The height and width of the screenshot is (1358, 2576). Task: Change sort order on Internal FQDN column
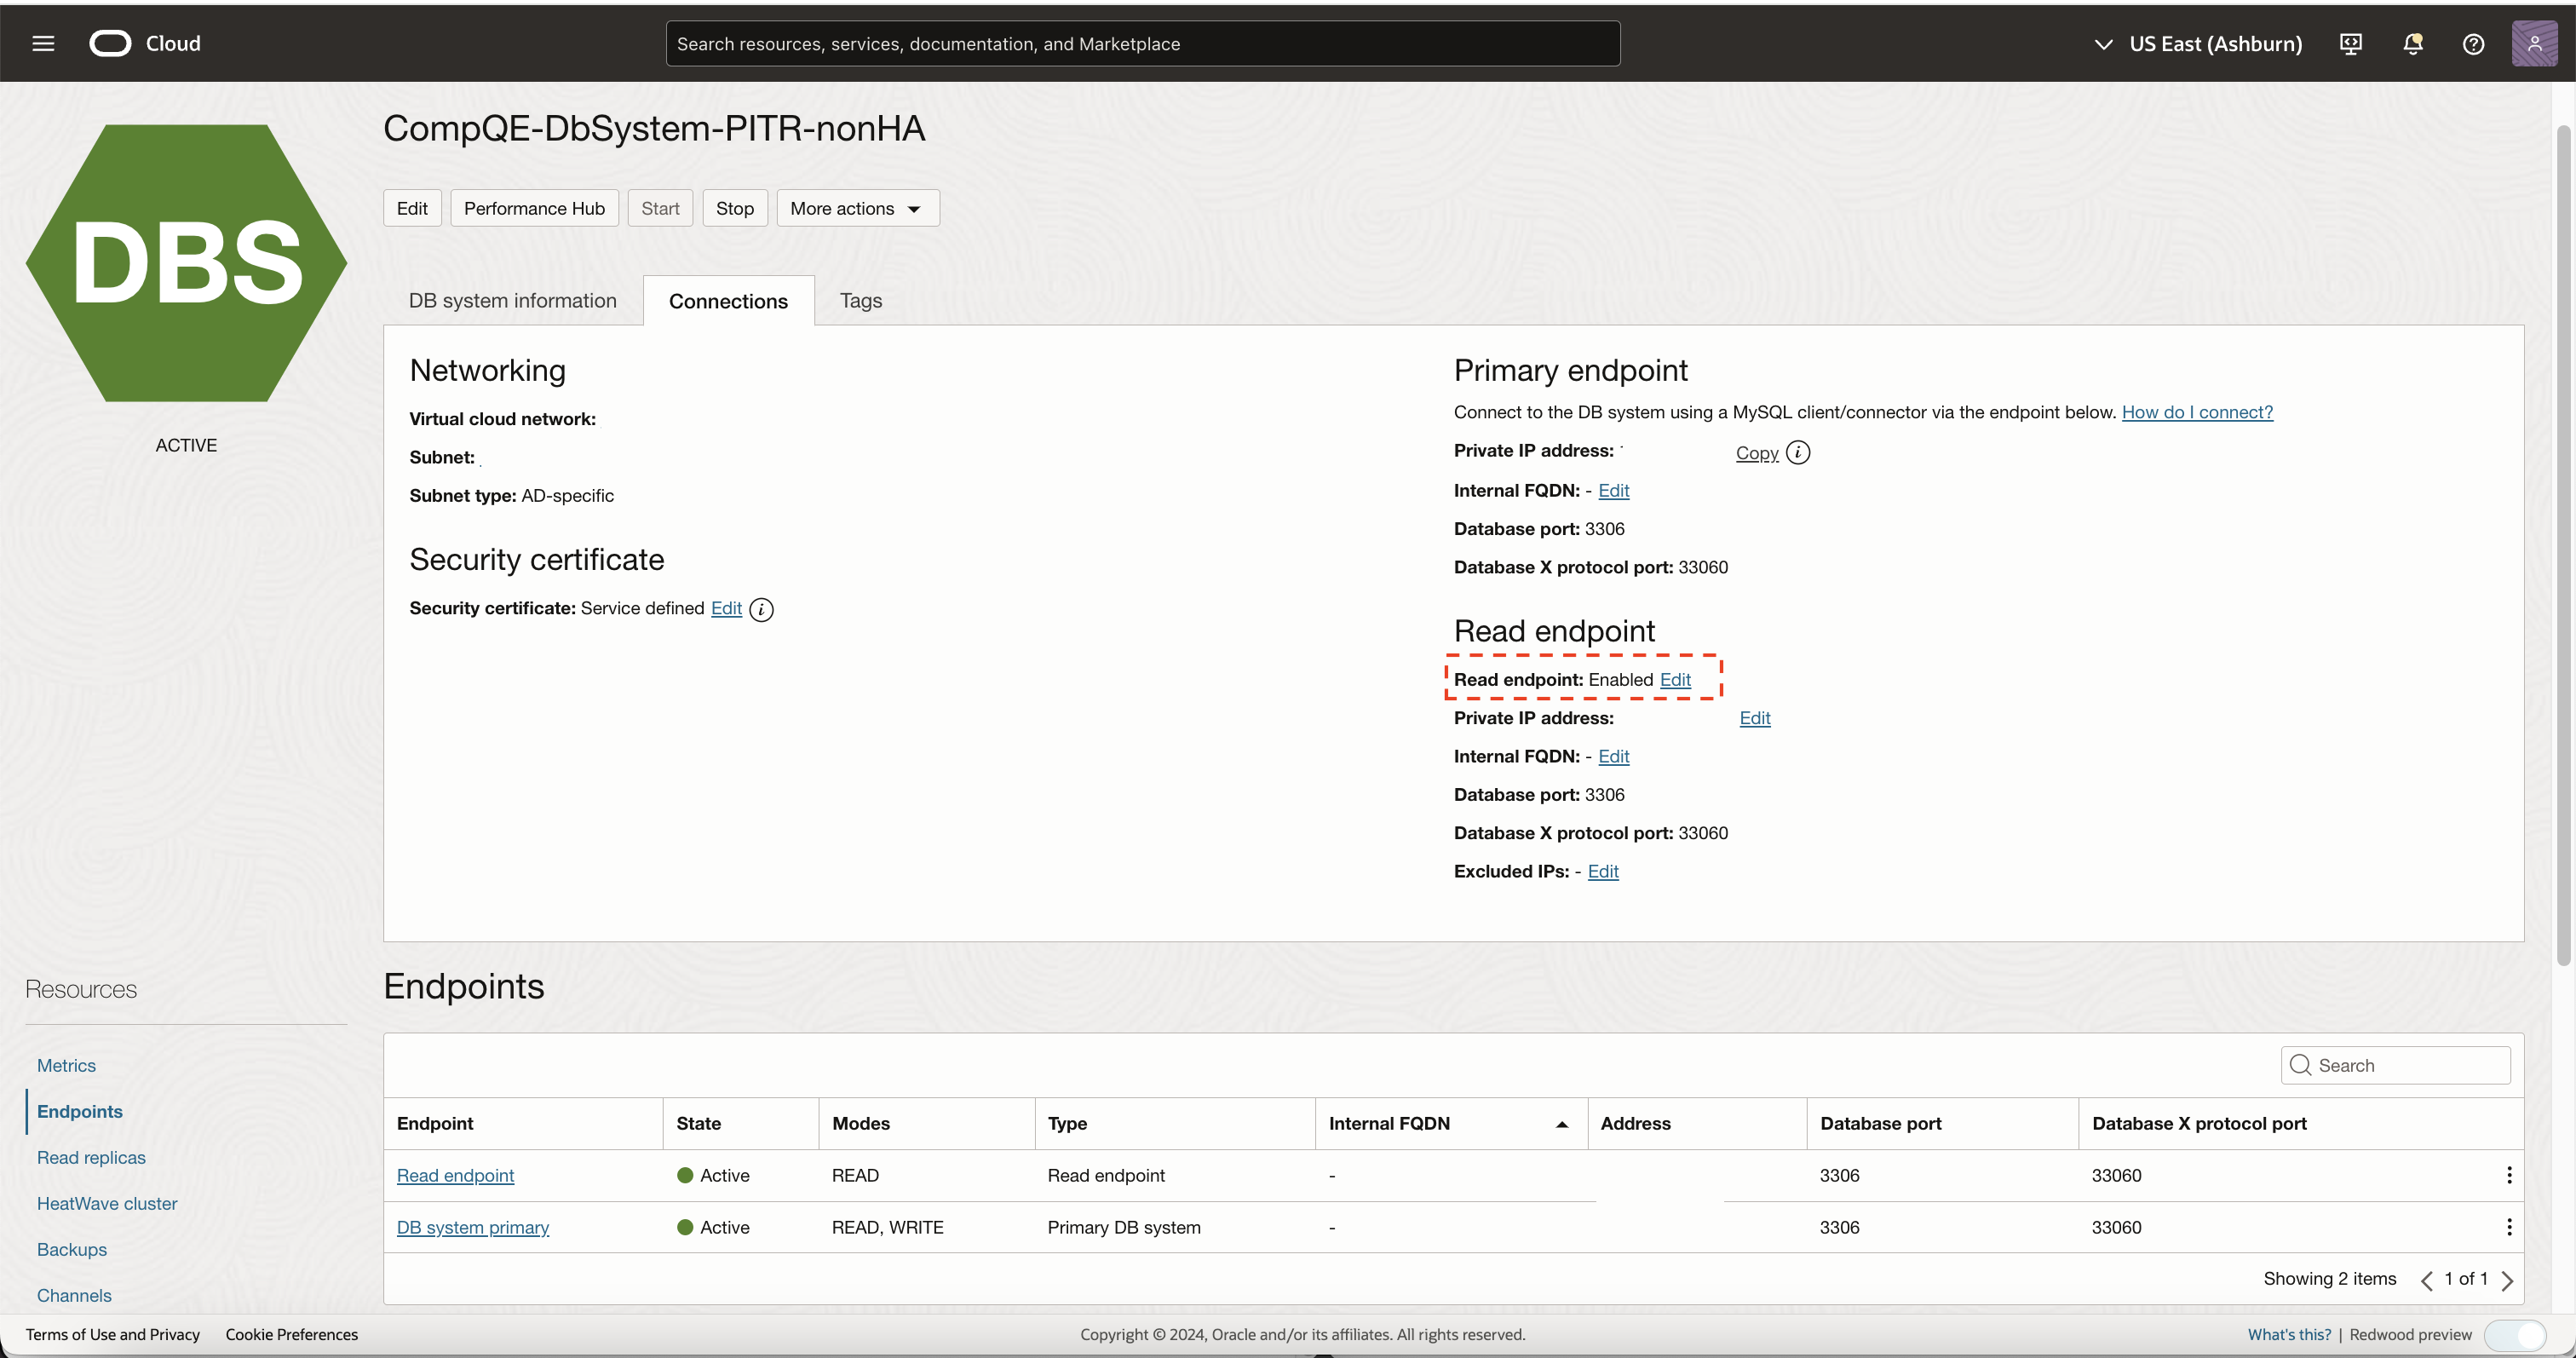(1561, 1124)
